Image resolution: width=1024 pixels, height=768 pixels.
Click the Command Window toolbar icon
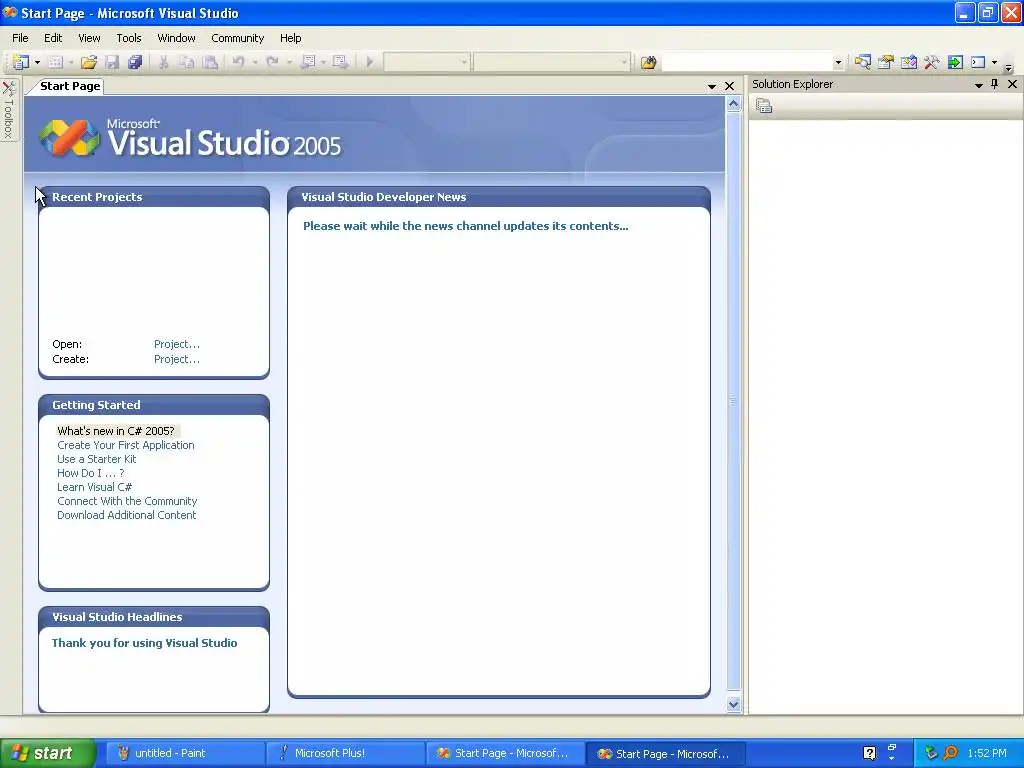978,62
